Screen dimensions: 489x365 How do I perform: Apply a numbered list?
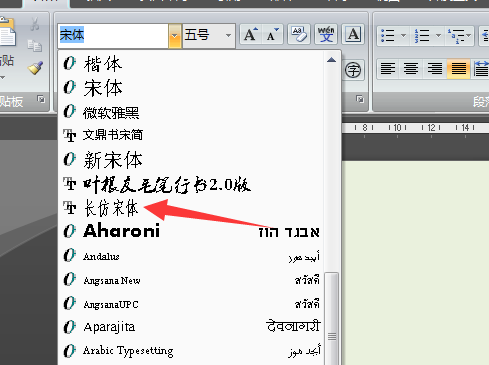tap(422, 35)
